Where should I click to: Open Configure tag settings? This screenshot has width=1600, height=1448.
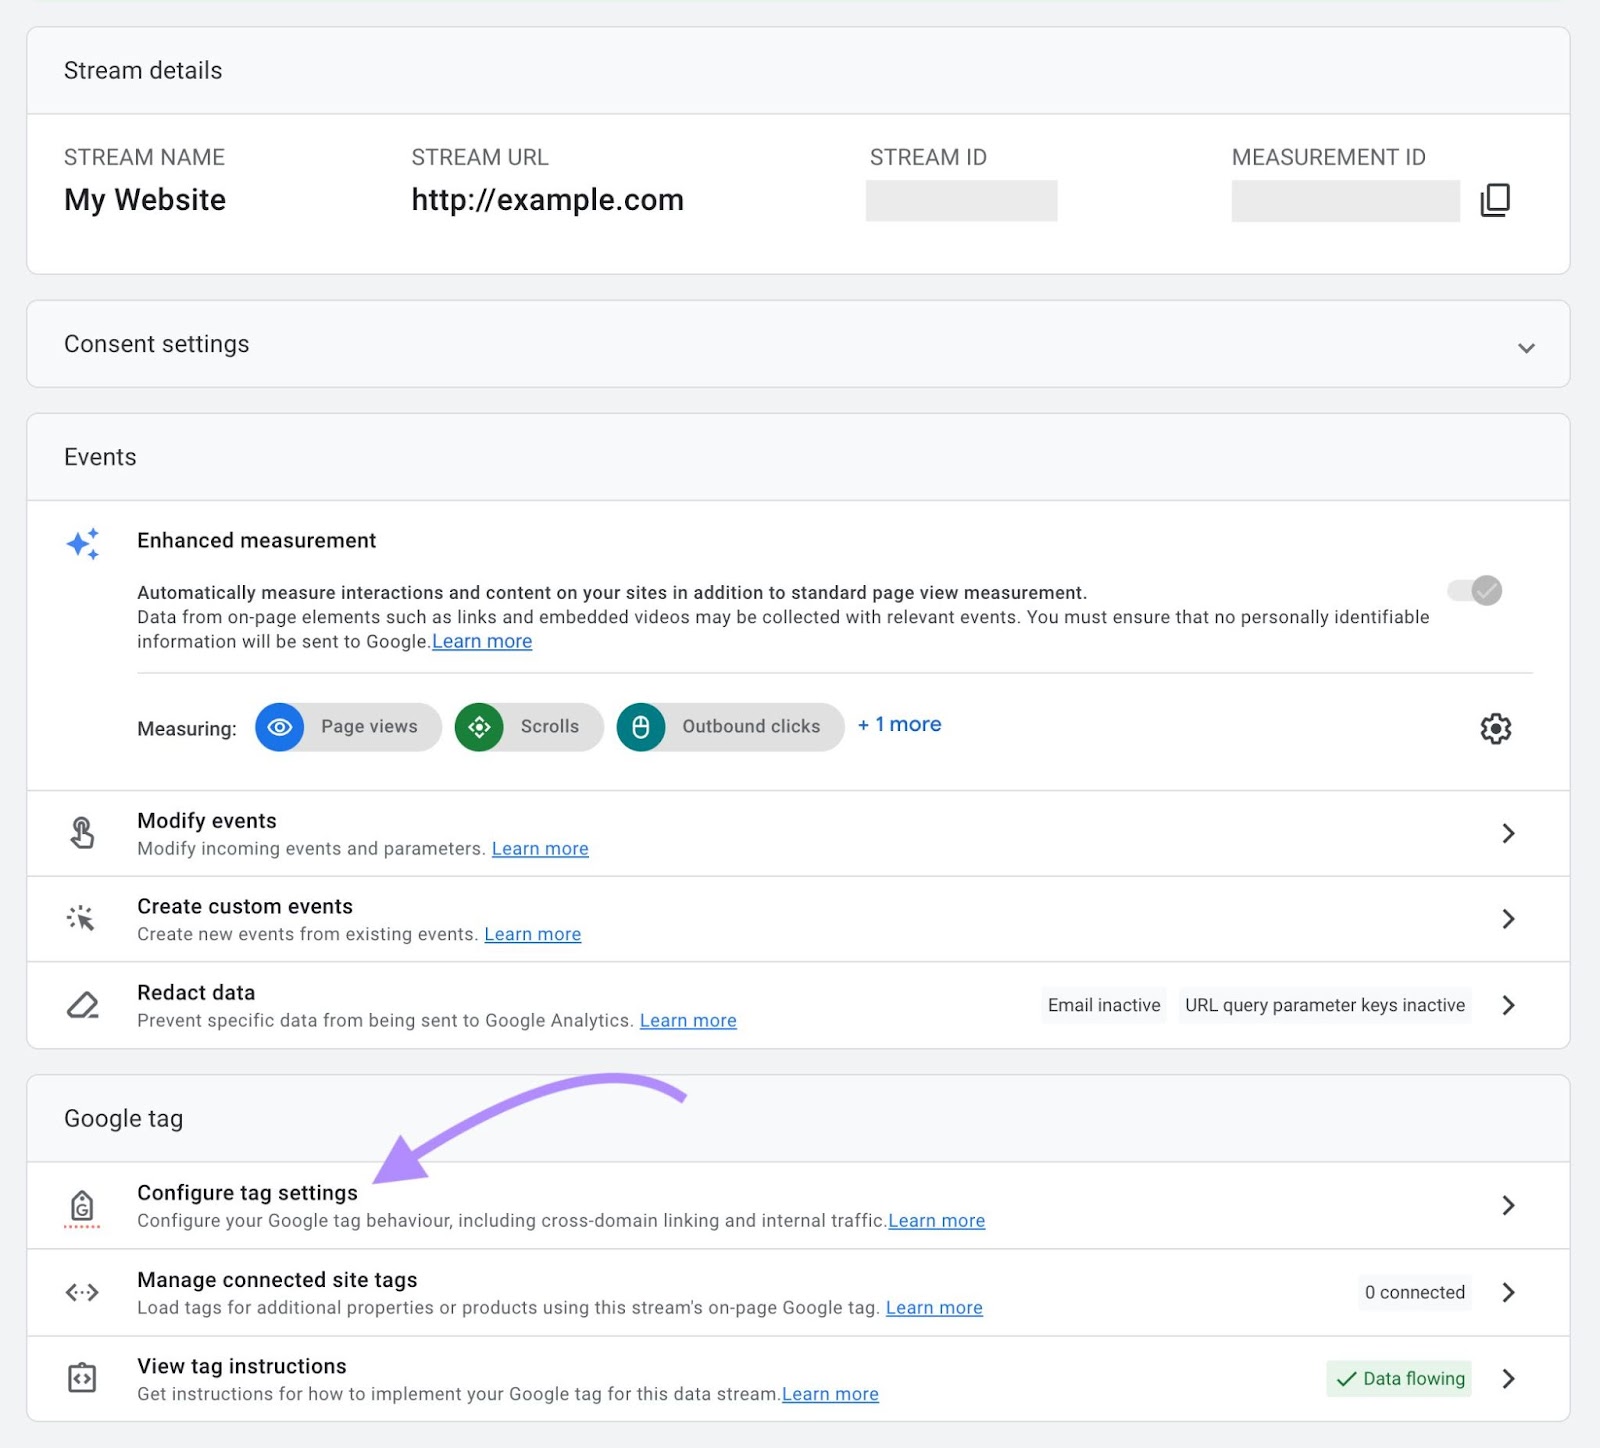(x=247, y=1193)
